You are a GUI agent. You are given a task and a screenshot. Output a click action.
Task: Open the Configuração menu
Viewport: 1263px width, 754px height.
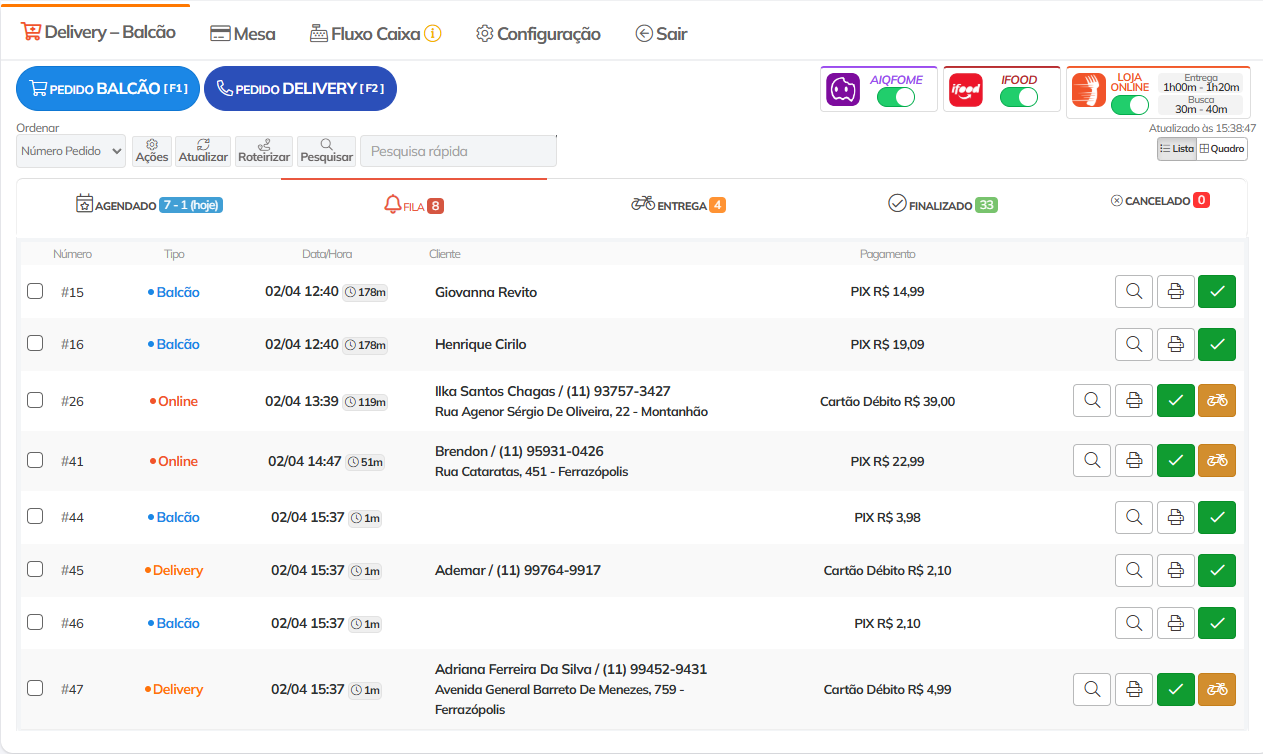(538, 34)
